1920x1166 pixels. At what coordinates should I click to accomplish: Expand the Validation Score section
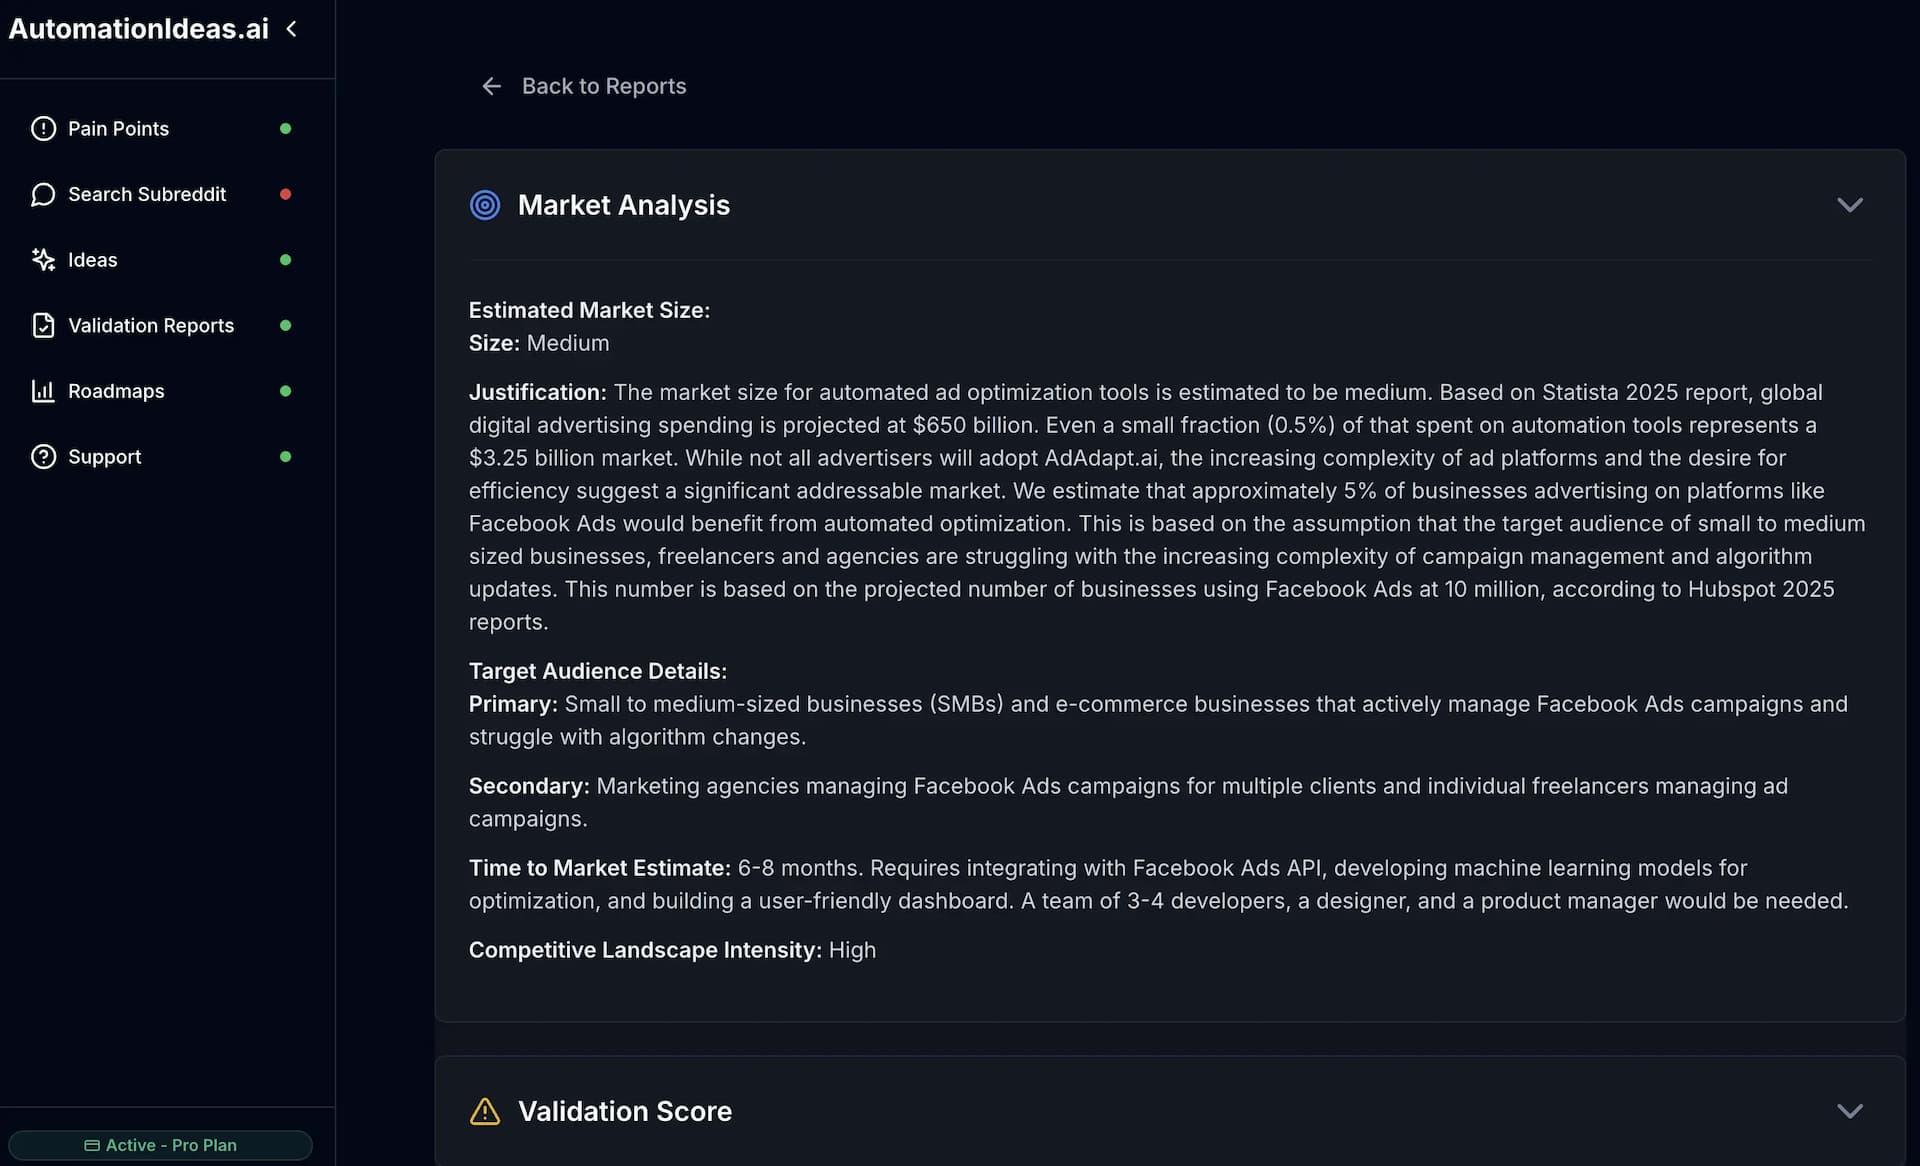pyautogui.click(x=1850, y=1111)
